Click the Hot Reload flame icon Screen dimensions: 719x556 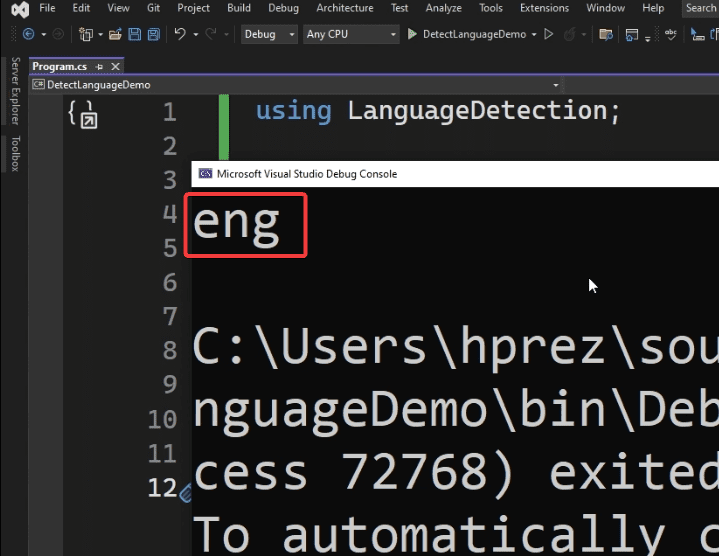click(x=570, y=34)
